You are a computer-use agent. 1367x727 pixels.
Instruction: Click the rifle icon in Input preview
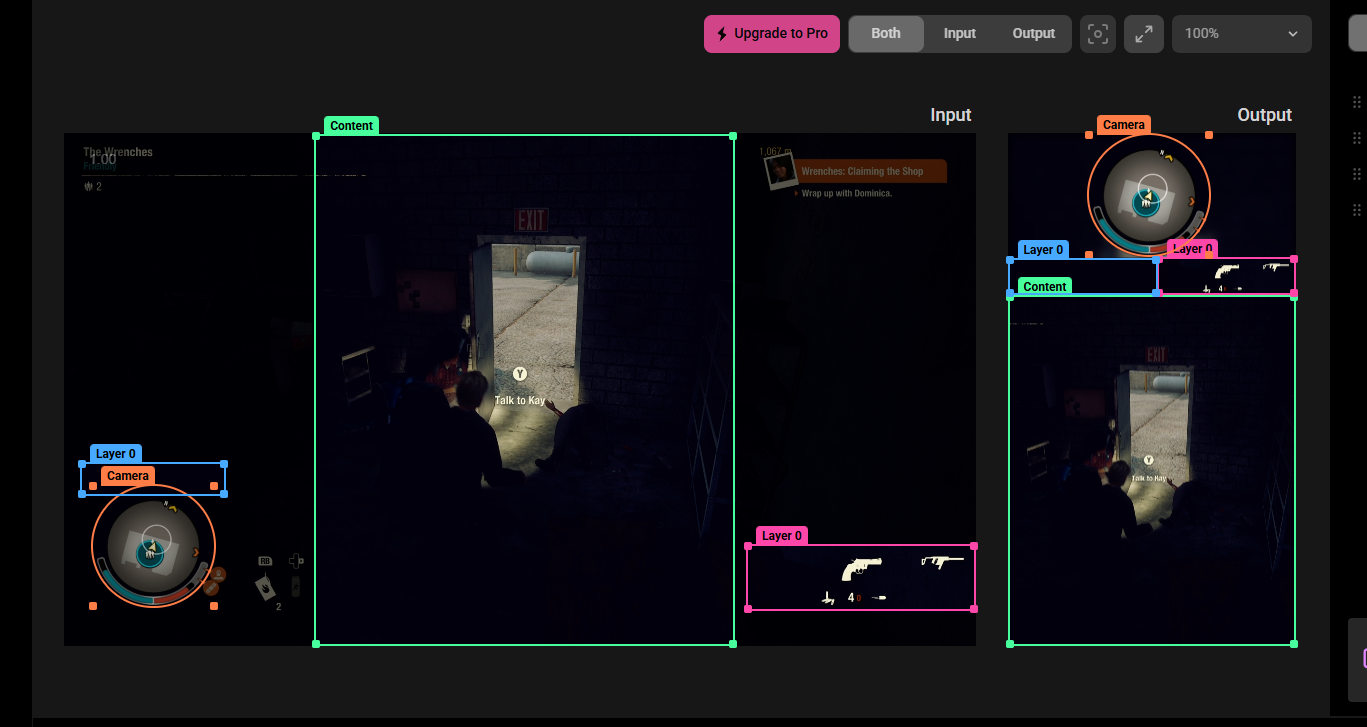tap(941, 562)
